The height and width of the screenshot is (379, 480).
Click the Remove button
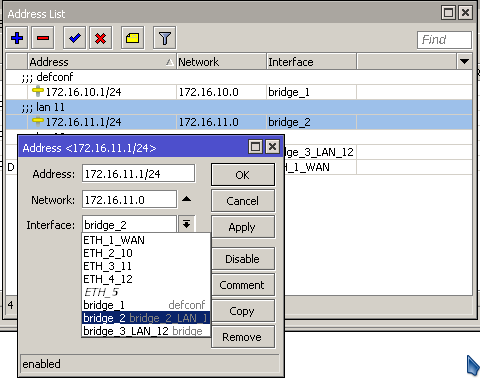click(243, 337)
